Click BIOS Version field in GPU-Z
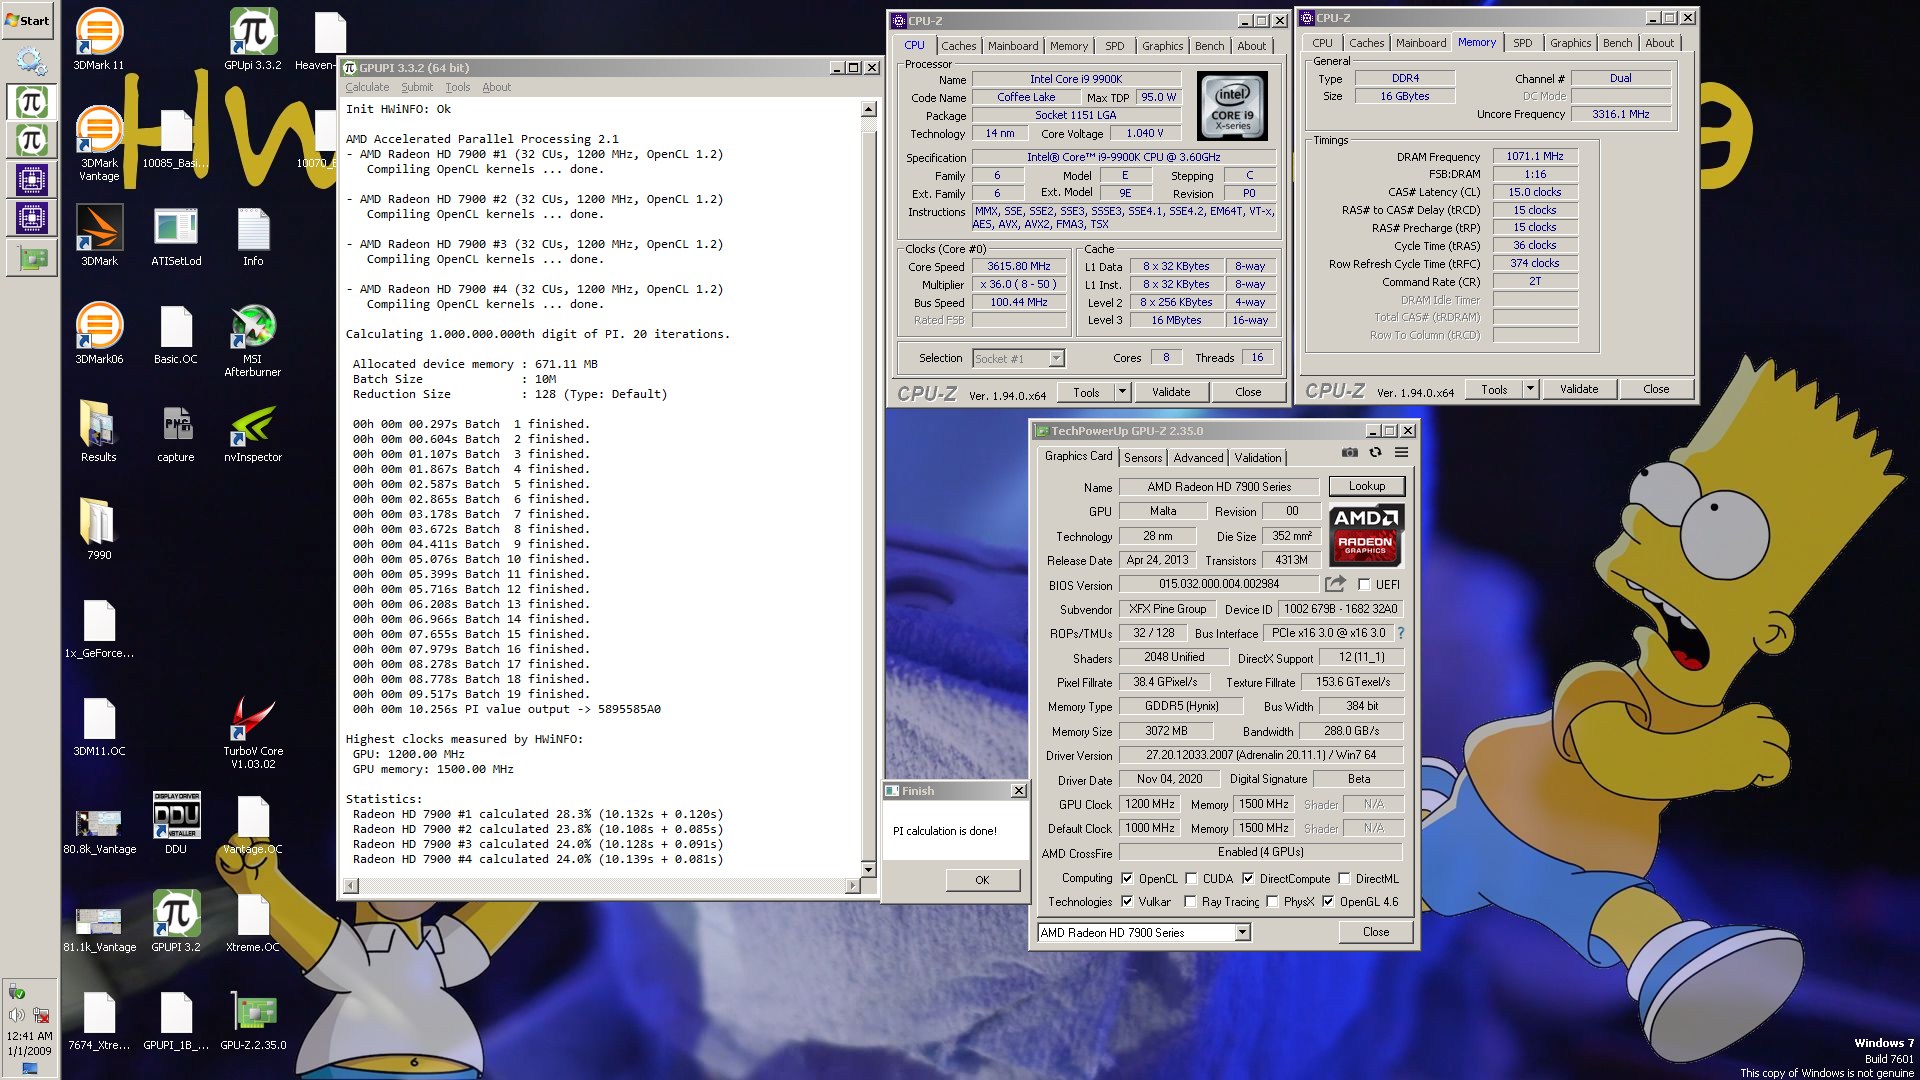1920x1080 pixels. [x=1219, y=584]
